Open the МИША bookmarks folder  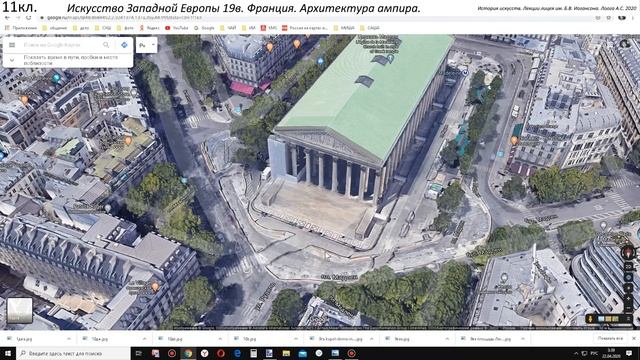pyautogui.click(x=344, y=28)
